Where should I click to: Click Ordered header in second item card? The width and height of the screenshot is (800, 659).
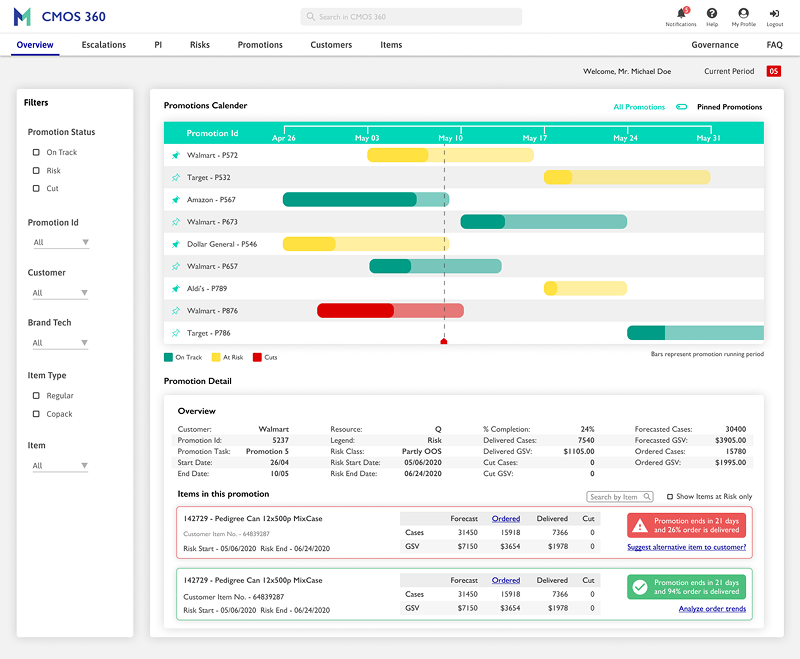pyautogui.click(x=506, y=580)
